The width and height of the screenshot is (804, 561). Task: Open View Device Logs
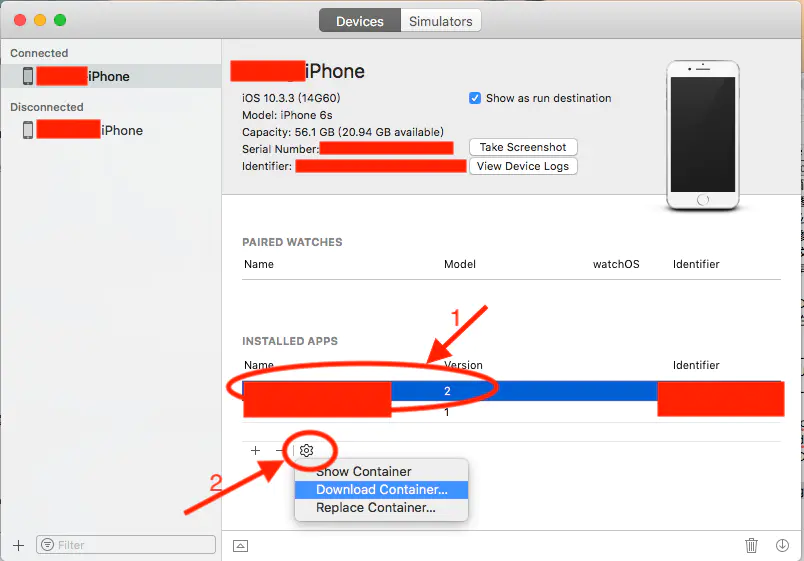[523, 166]
